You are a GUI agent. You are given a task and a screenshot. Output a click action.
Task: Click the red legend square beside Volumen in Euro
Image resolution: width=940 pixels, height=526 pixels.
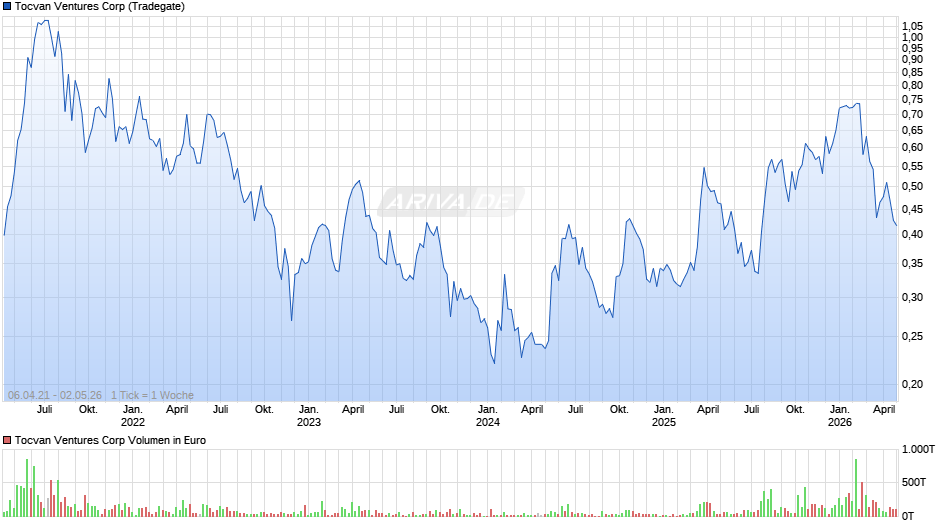click(7, 440)
